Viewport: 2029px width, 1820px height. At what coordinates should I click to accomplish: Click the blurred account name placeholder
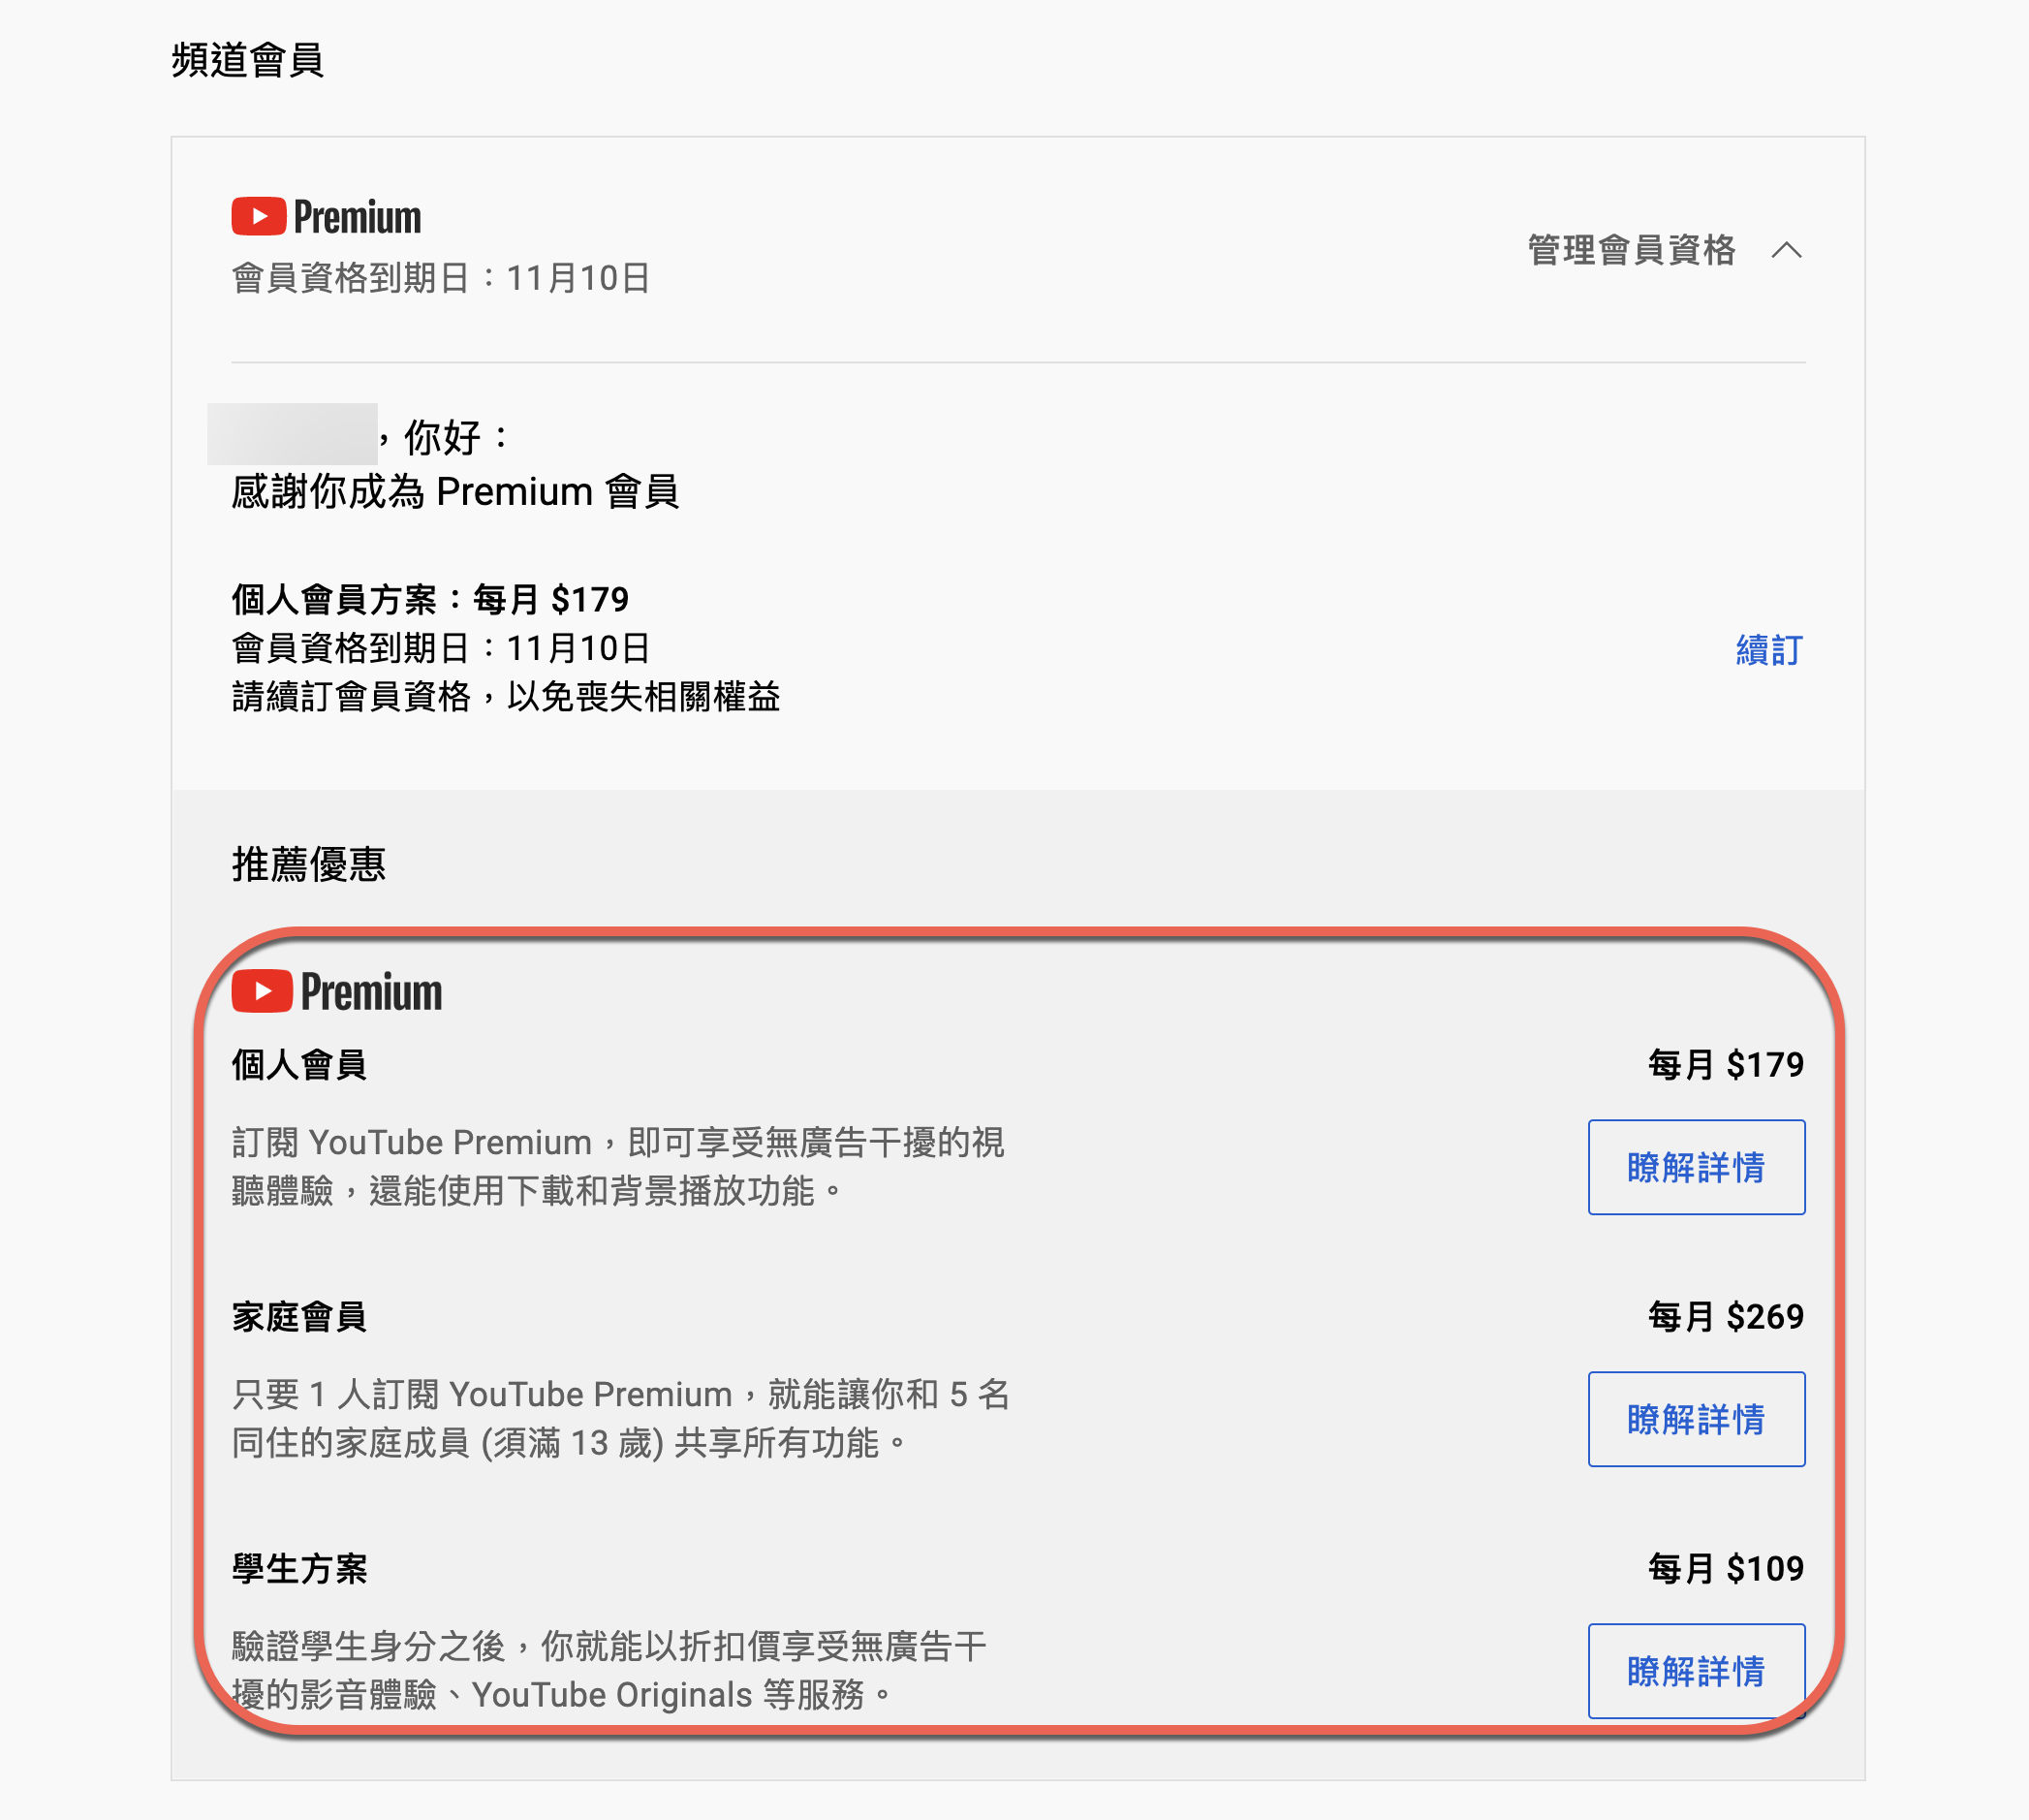coord(292,433)
